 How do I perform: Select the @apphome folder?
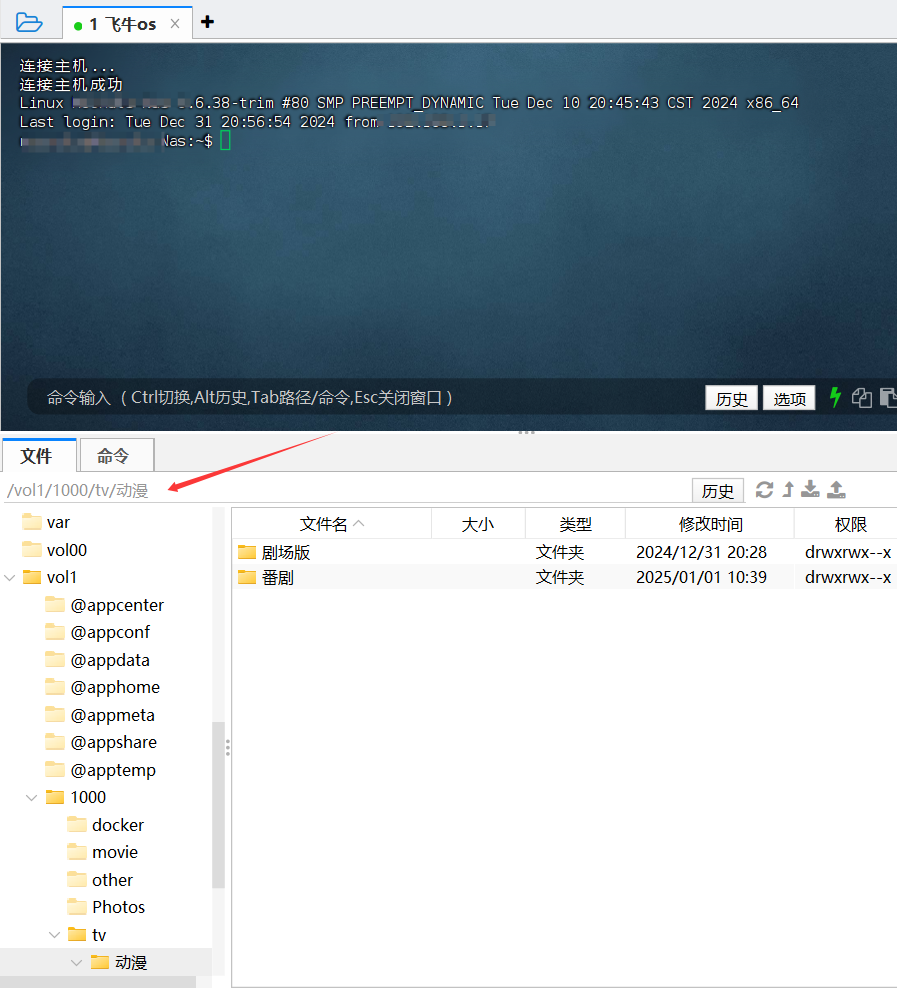103,687
